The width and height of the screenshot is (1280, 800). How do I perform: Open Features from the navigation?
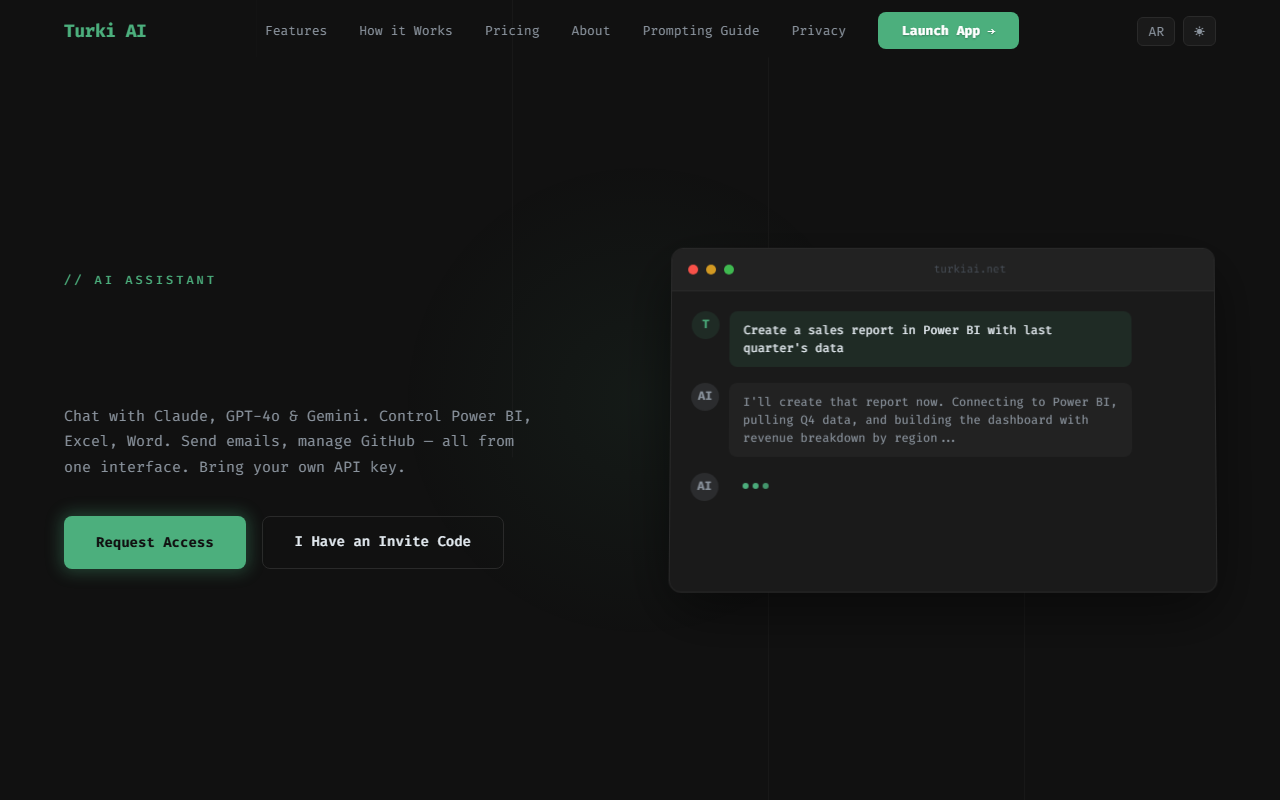point(296,30)
